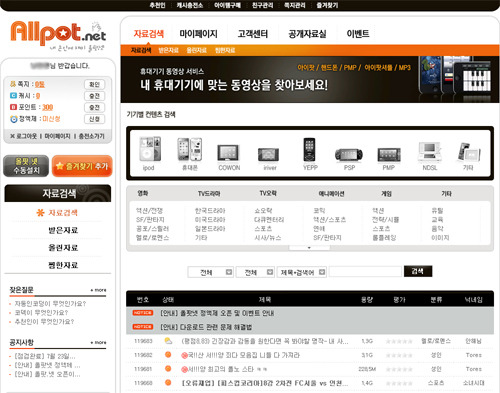Image resolution: width=500 pixels, height=393 pixels.
Task: Click the 올팟넷 수동설치 button
Action: pyautogui.click(x=26, y=166)
